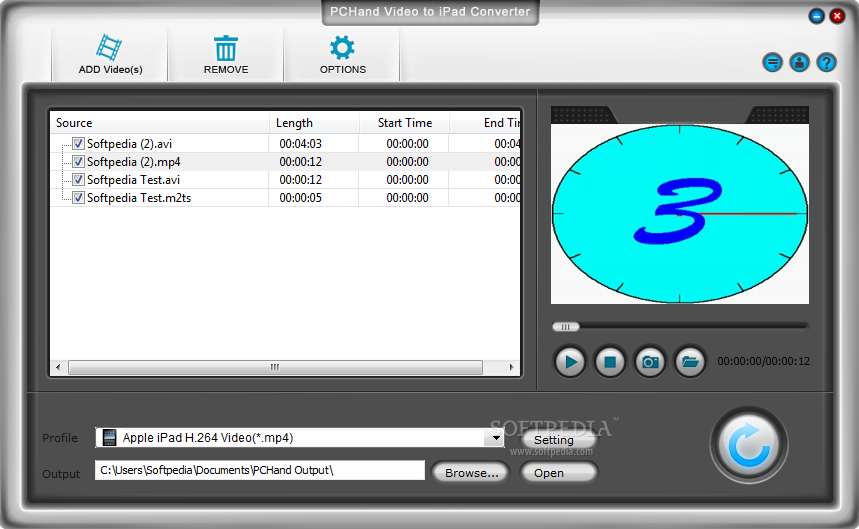
Task: Click the horizontal scrollbar thumb in file list
Action: coord(275,367)
